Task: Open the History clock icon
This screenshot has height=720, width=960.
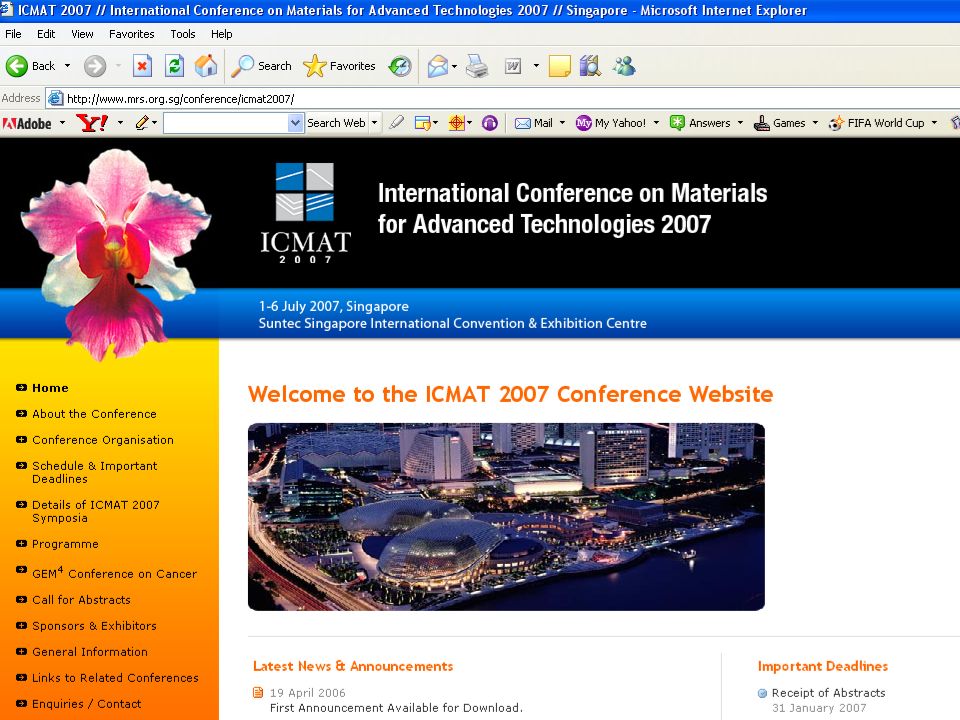Action: coord(400,66)
